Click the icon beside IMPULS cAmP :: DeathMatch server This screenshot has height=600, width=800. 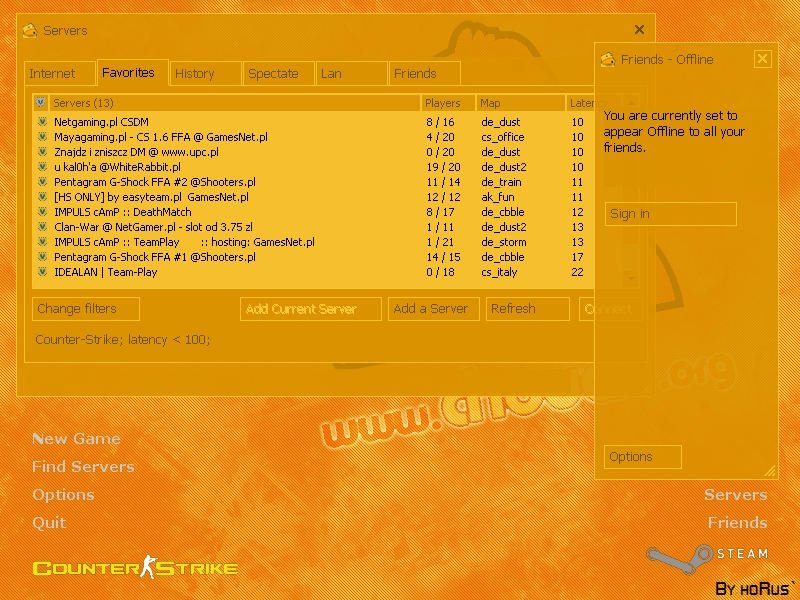(42, 212)
